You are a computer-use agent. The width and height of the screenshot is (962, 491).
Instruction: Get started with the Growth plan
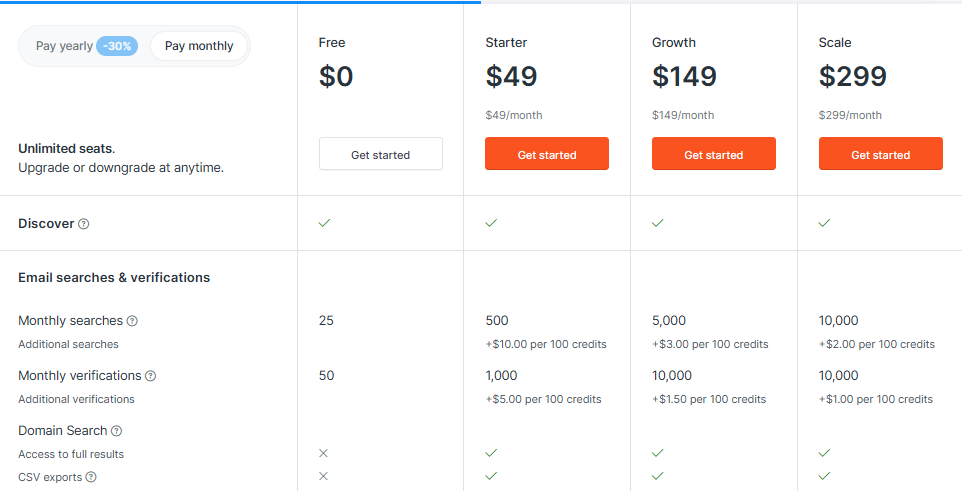coord(714,153)
